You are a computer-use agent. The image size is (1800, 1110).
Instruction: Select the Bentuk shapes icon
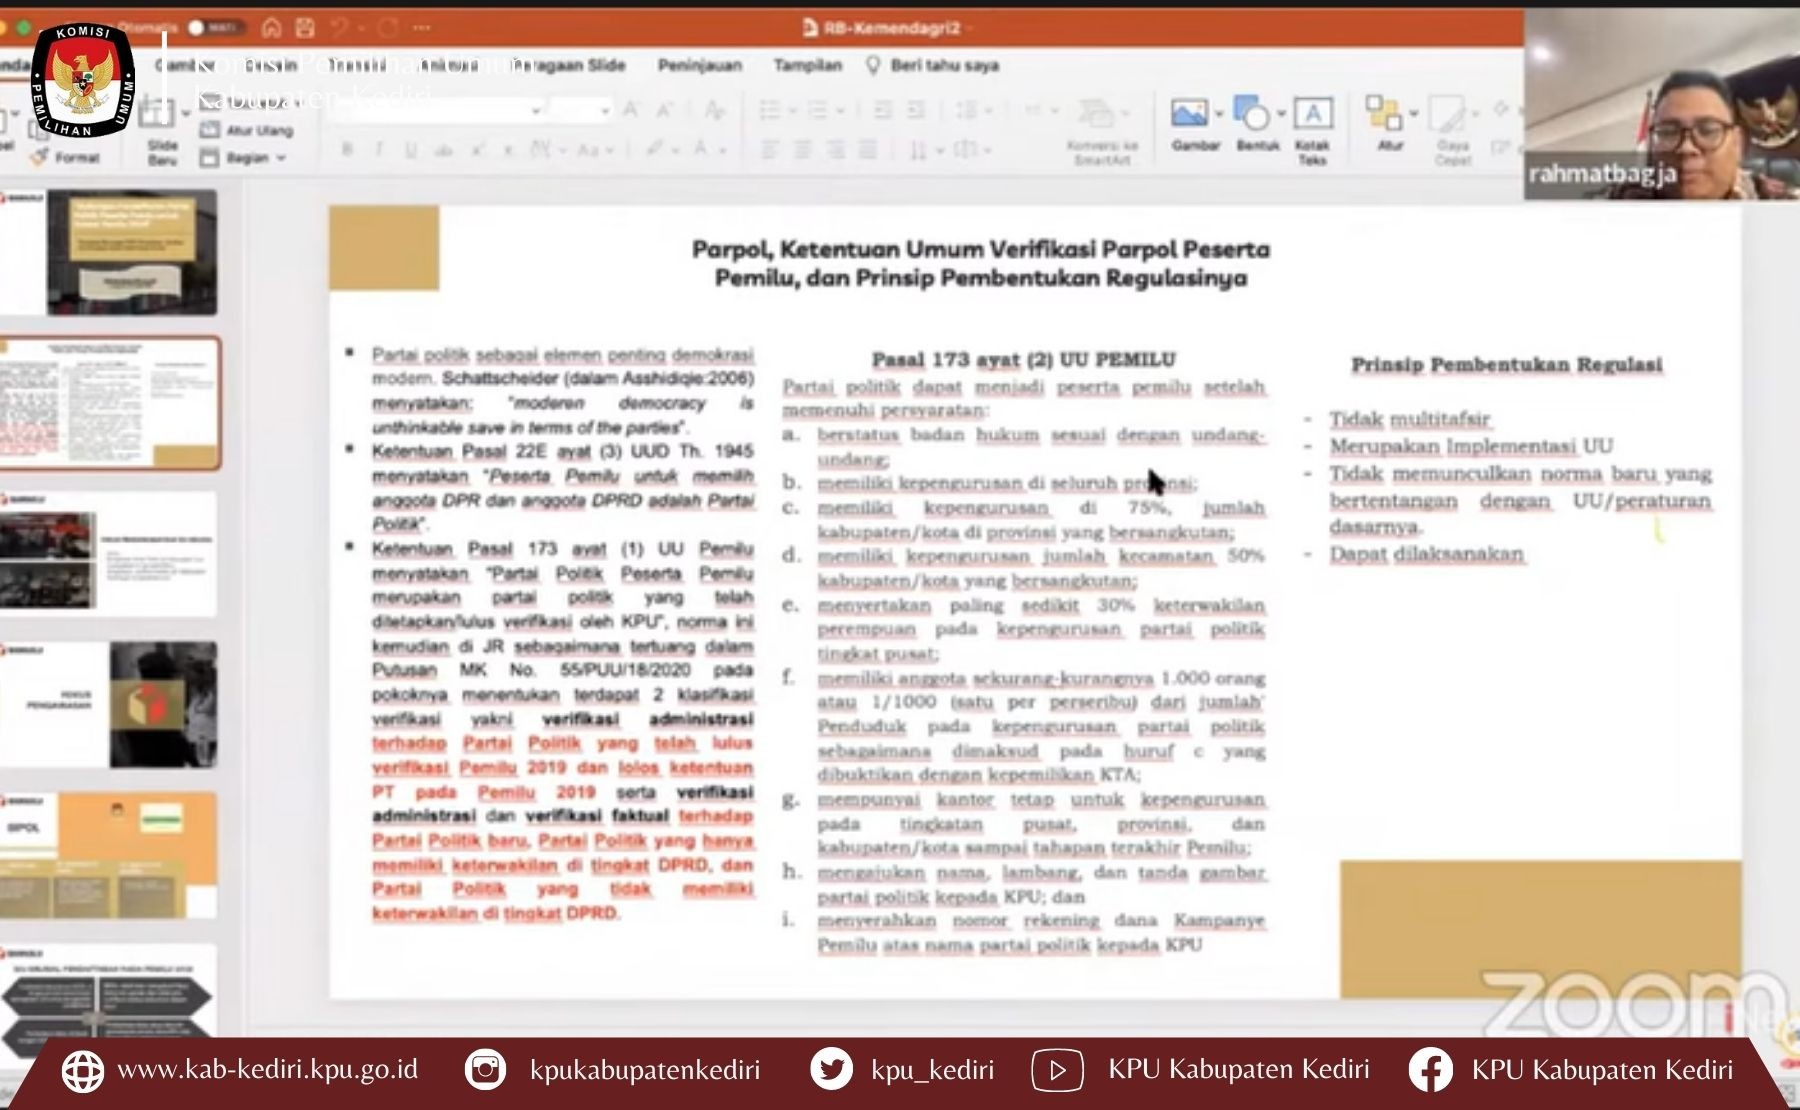[1252, 114]
